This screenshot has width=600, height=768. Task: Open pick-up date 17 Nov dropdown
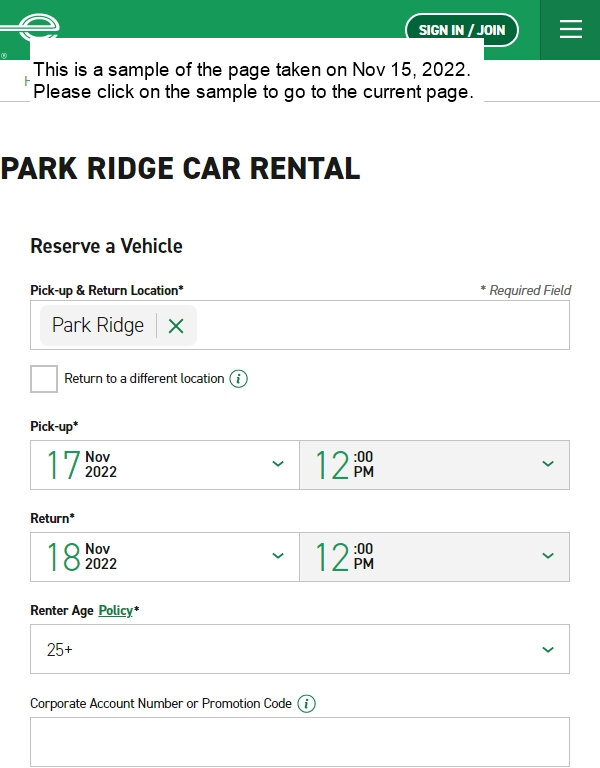(165, 465)
